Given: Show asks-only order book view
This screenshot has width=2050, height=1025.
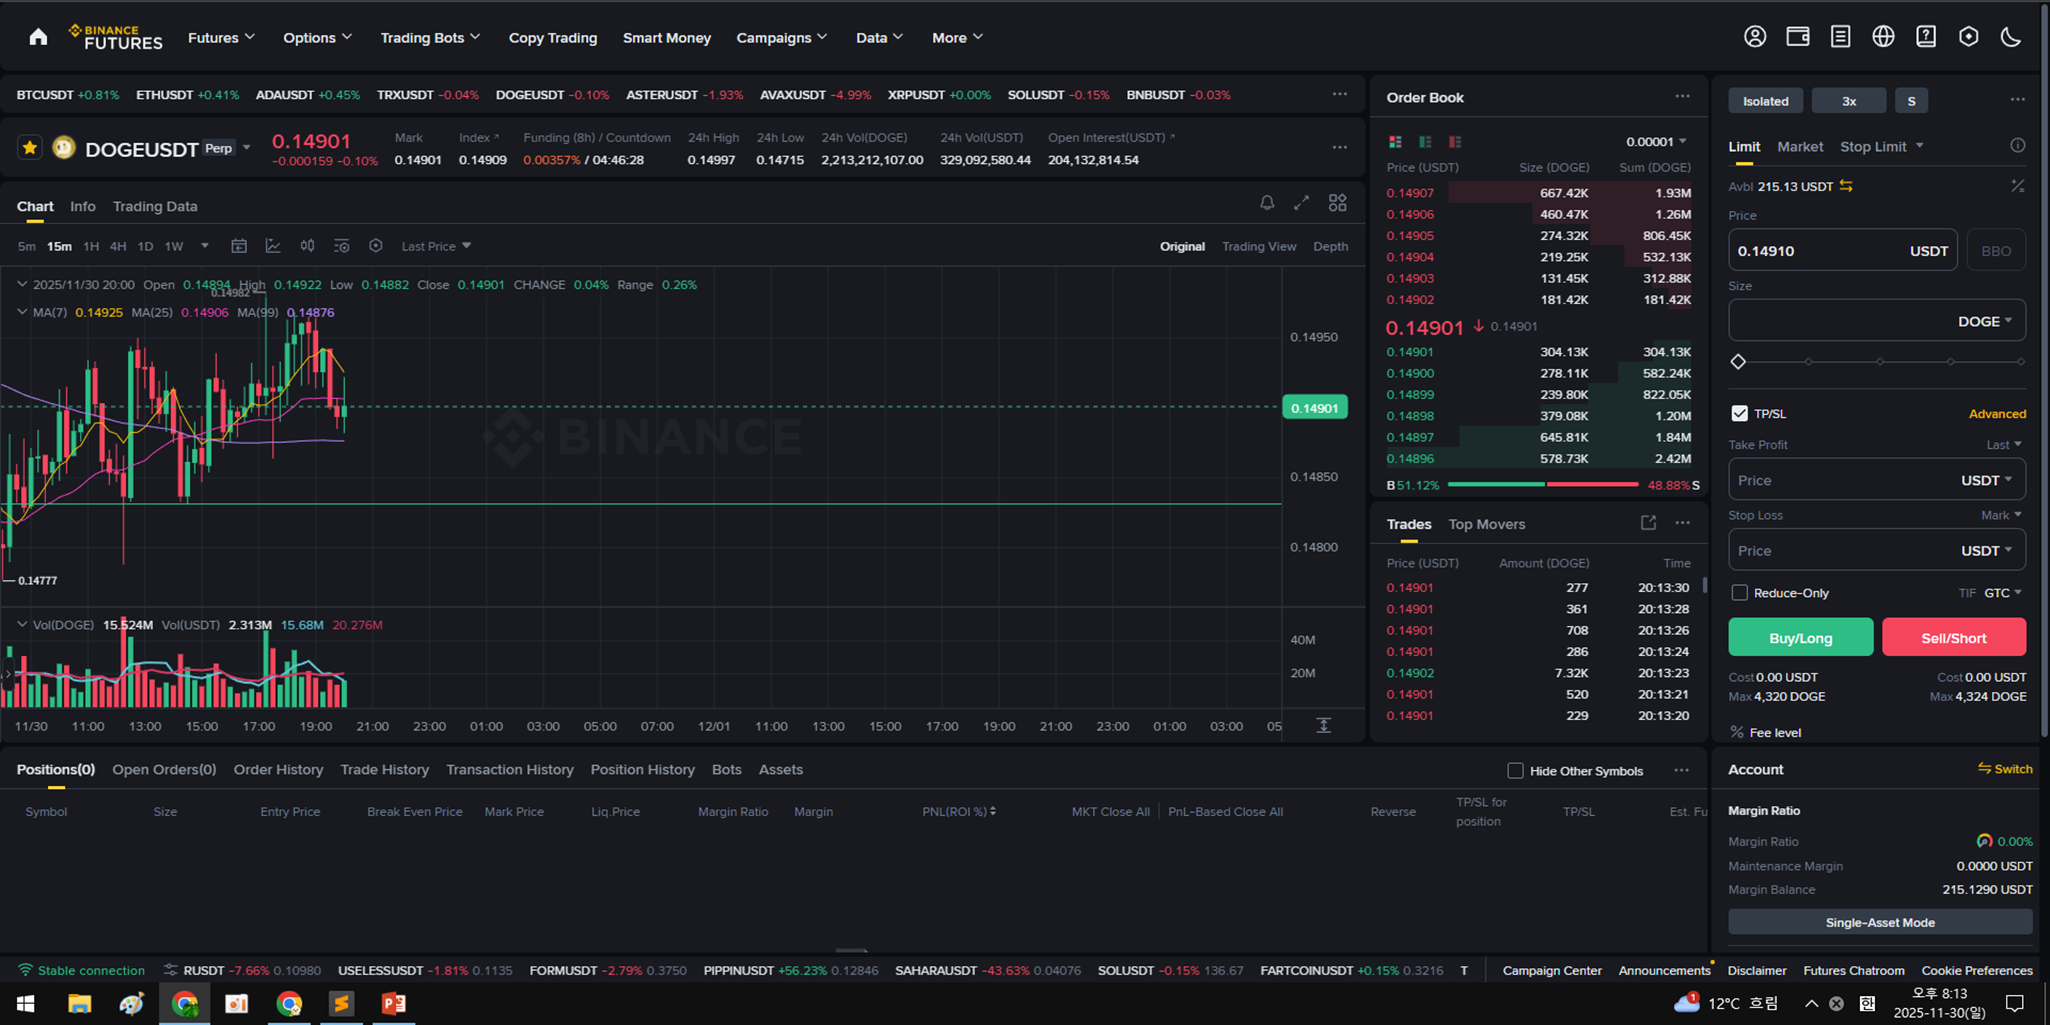Looking at the screenshot, I should [x=1455, y=142].
